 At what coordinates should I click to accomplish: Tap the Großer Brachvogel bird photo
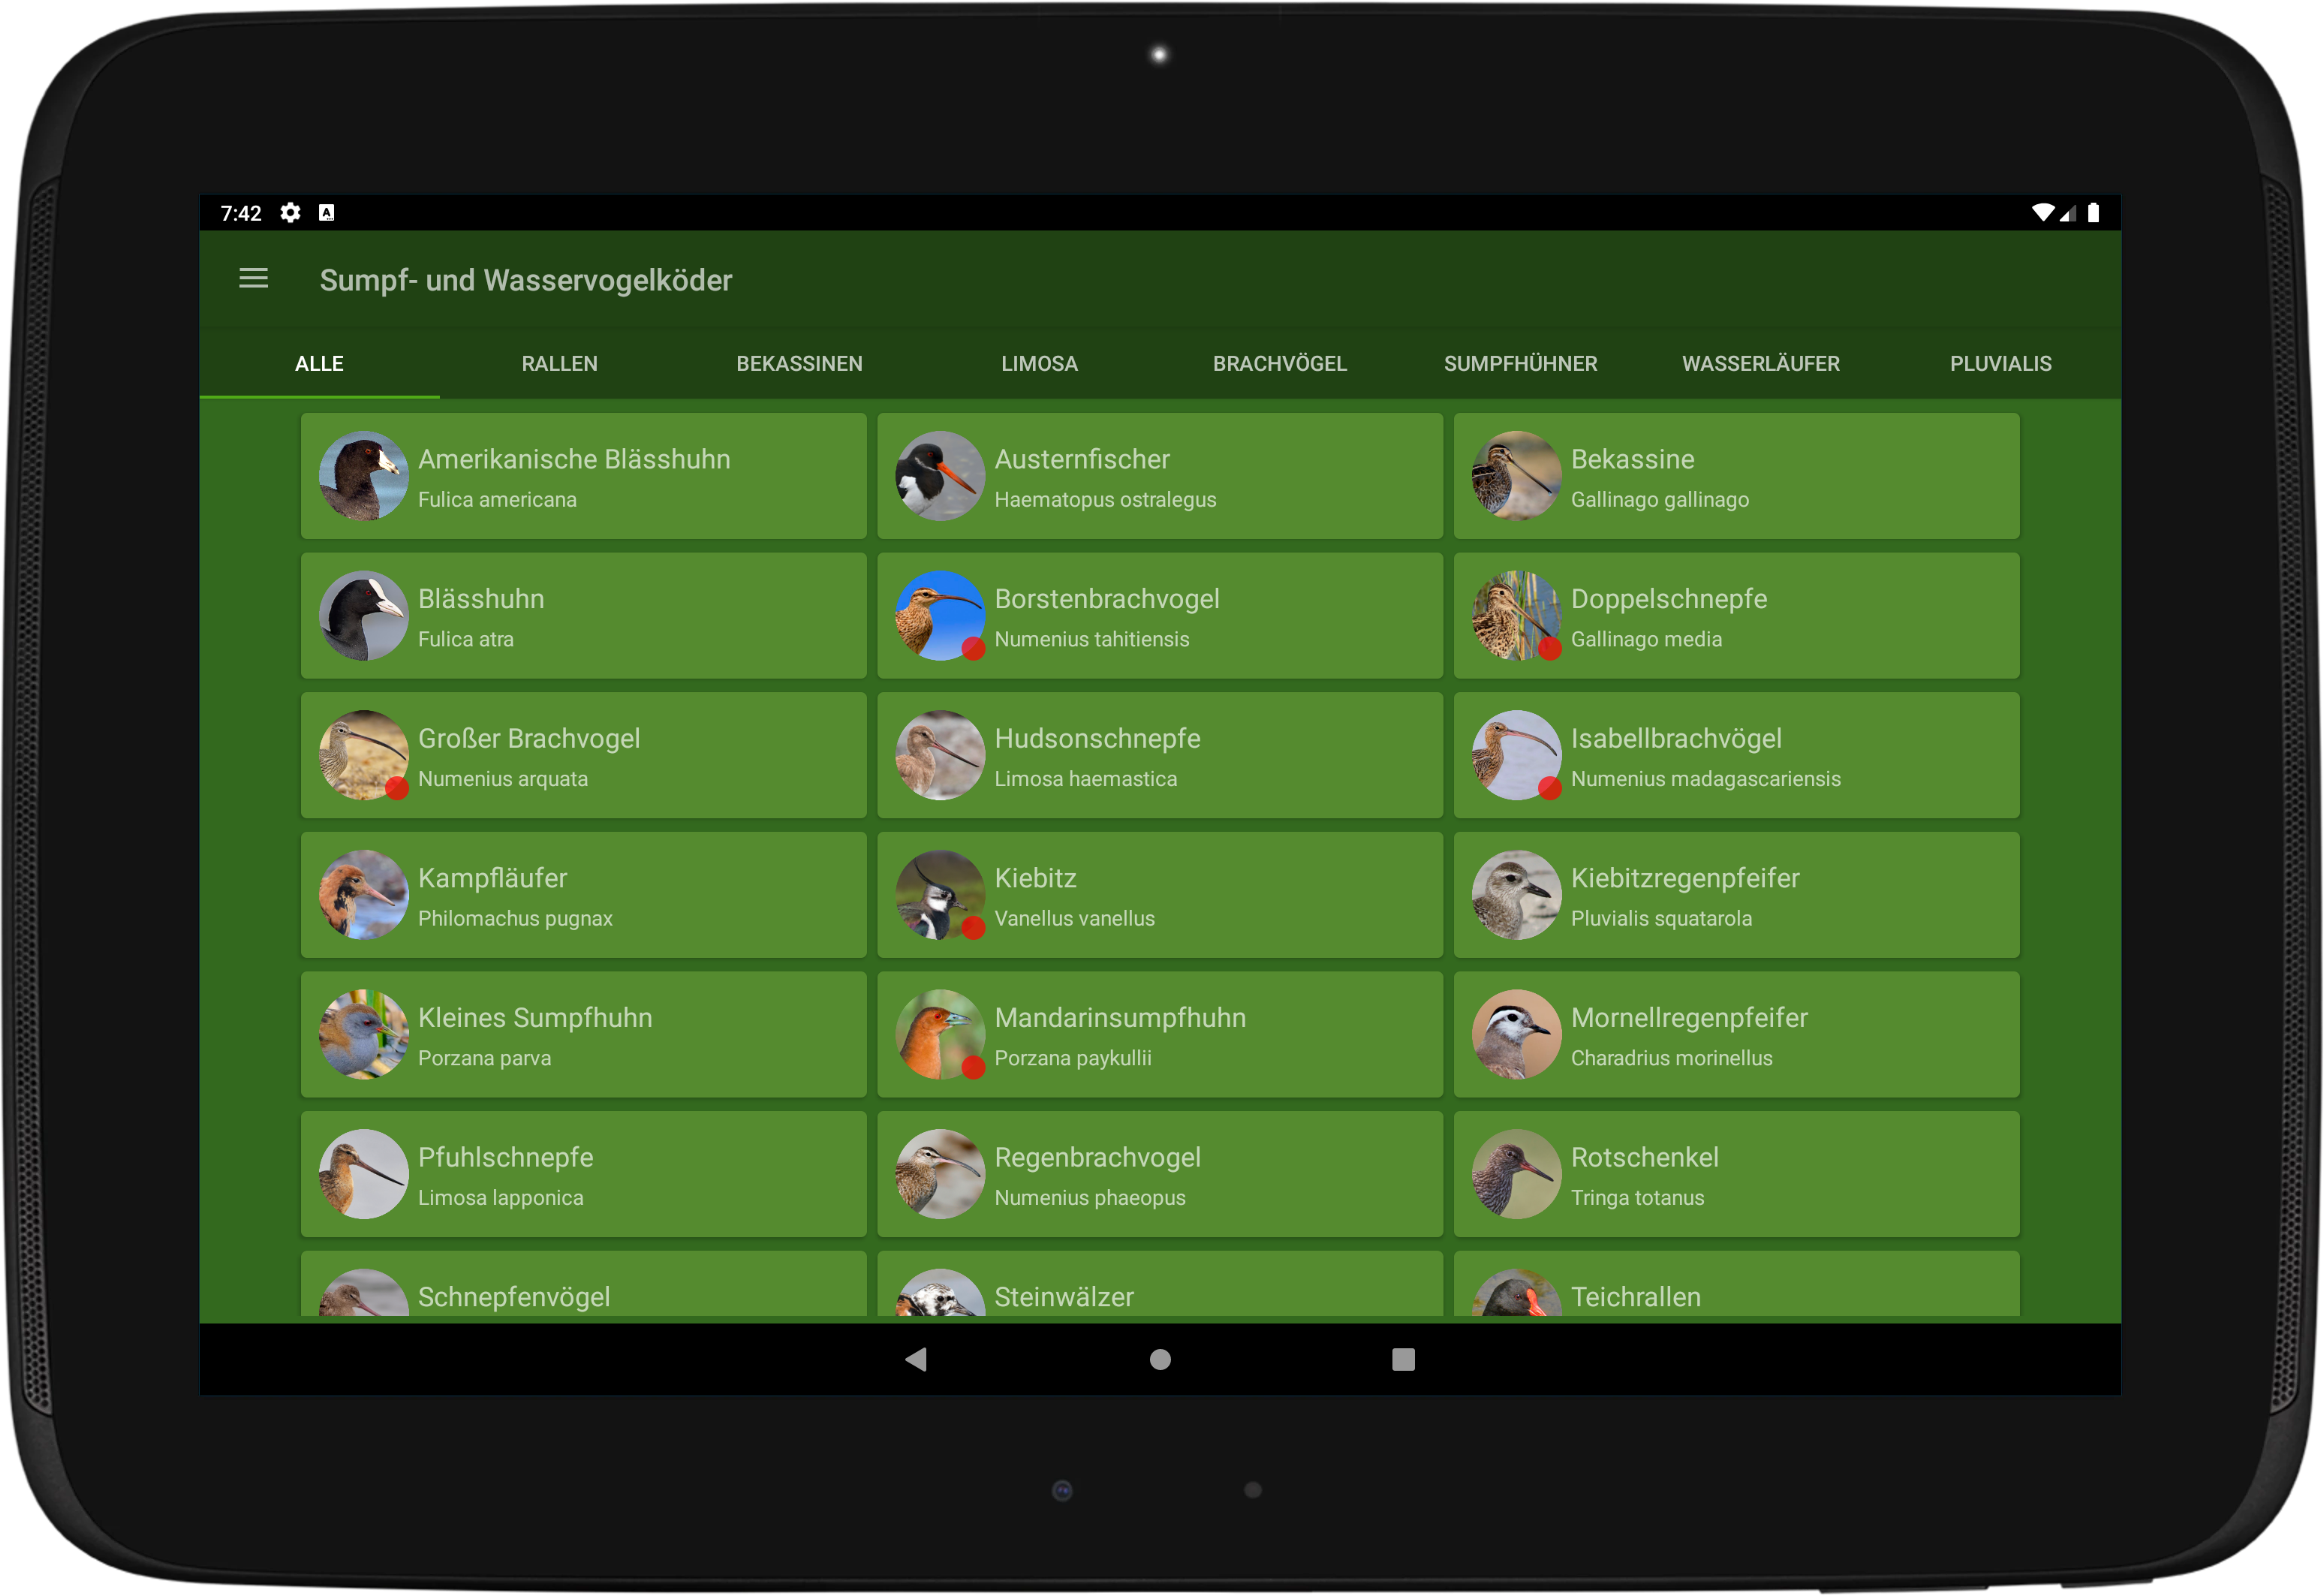(x=364, y=755)
